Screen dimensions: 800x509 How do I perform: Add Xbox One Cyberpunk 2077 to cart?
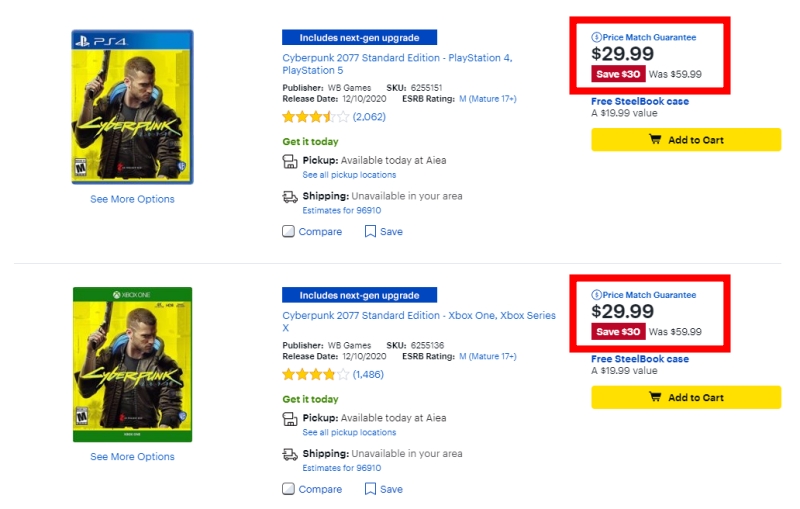685,398
